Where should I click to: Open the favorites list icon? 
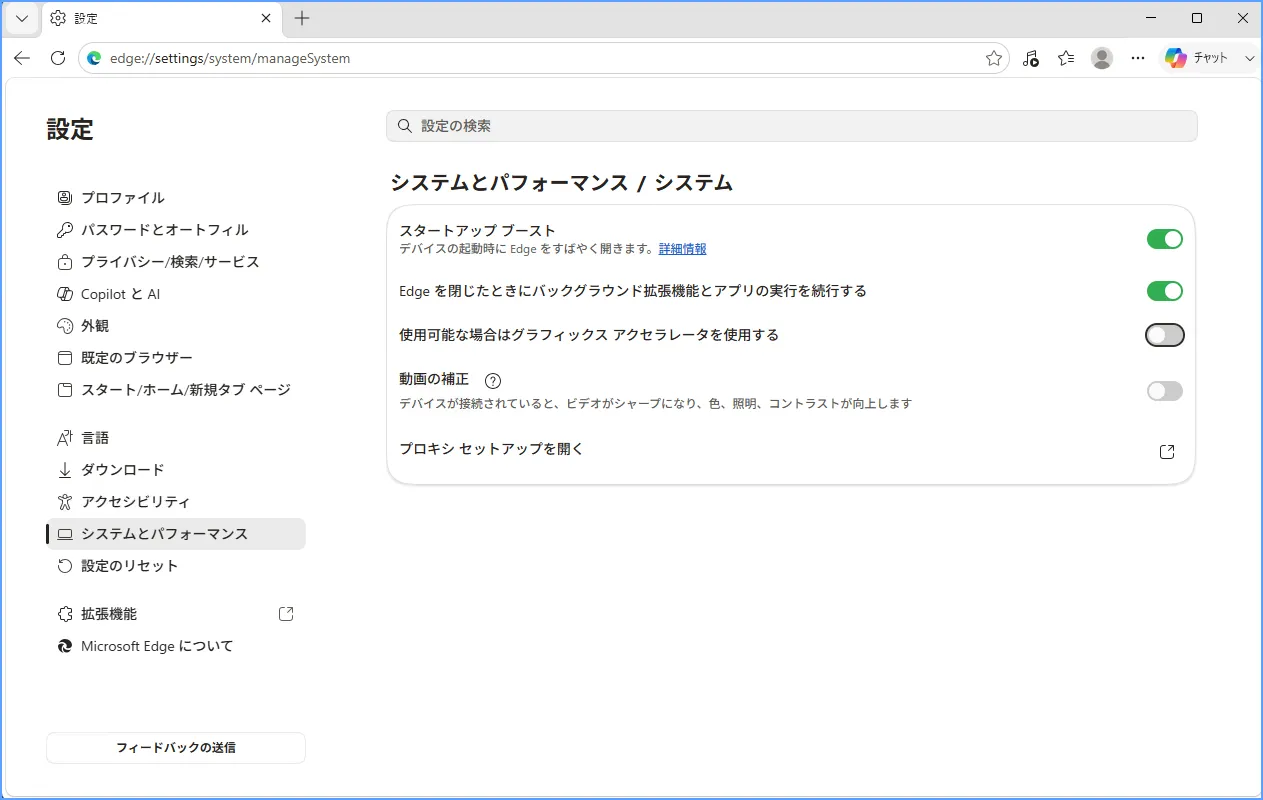point(1066,58)
